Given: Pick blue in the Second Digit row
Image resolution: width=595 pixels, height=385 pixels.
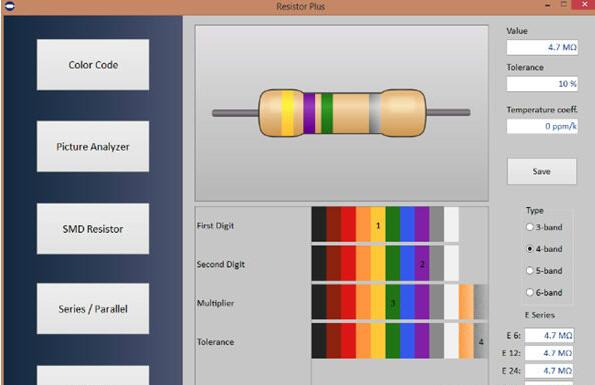Looking at the screenshot, I should coord(407,263).
